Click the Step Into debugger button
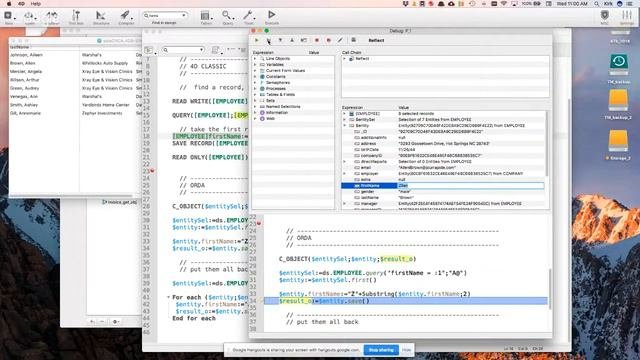This screenshot has height=360, width=640. (x=280, y=40)
